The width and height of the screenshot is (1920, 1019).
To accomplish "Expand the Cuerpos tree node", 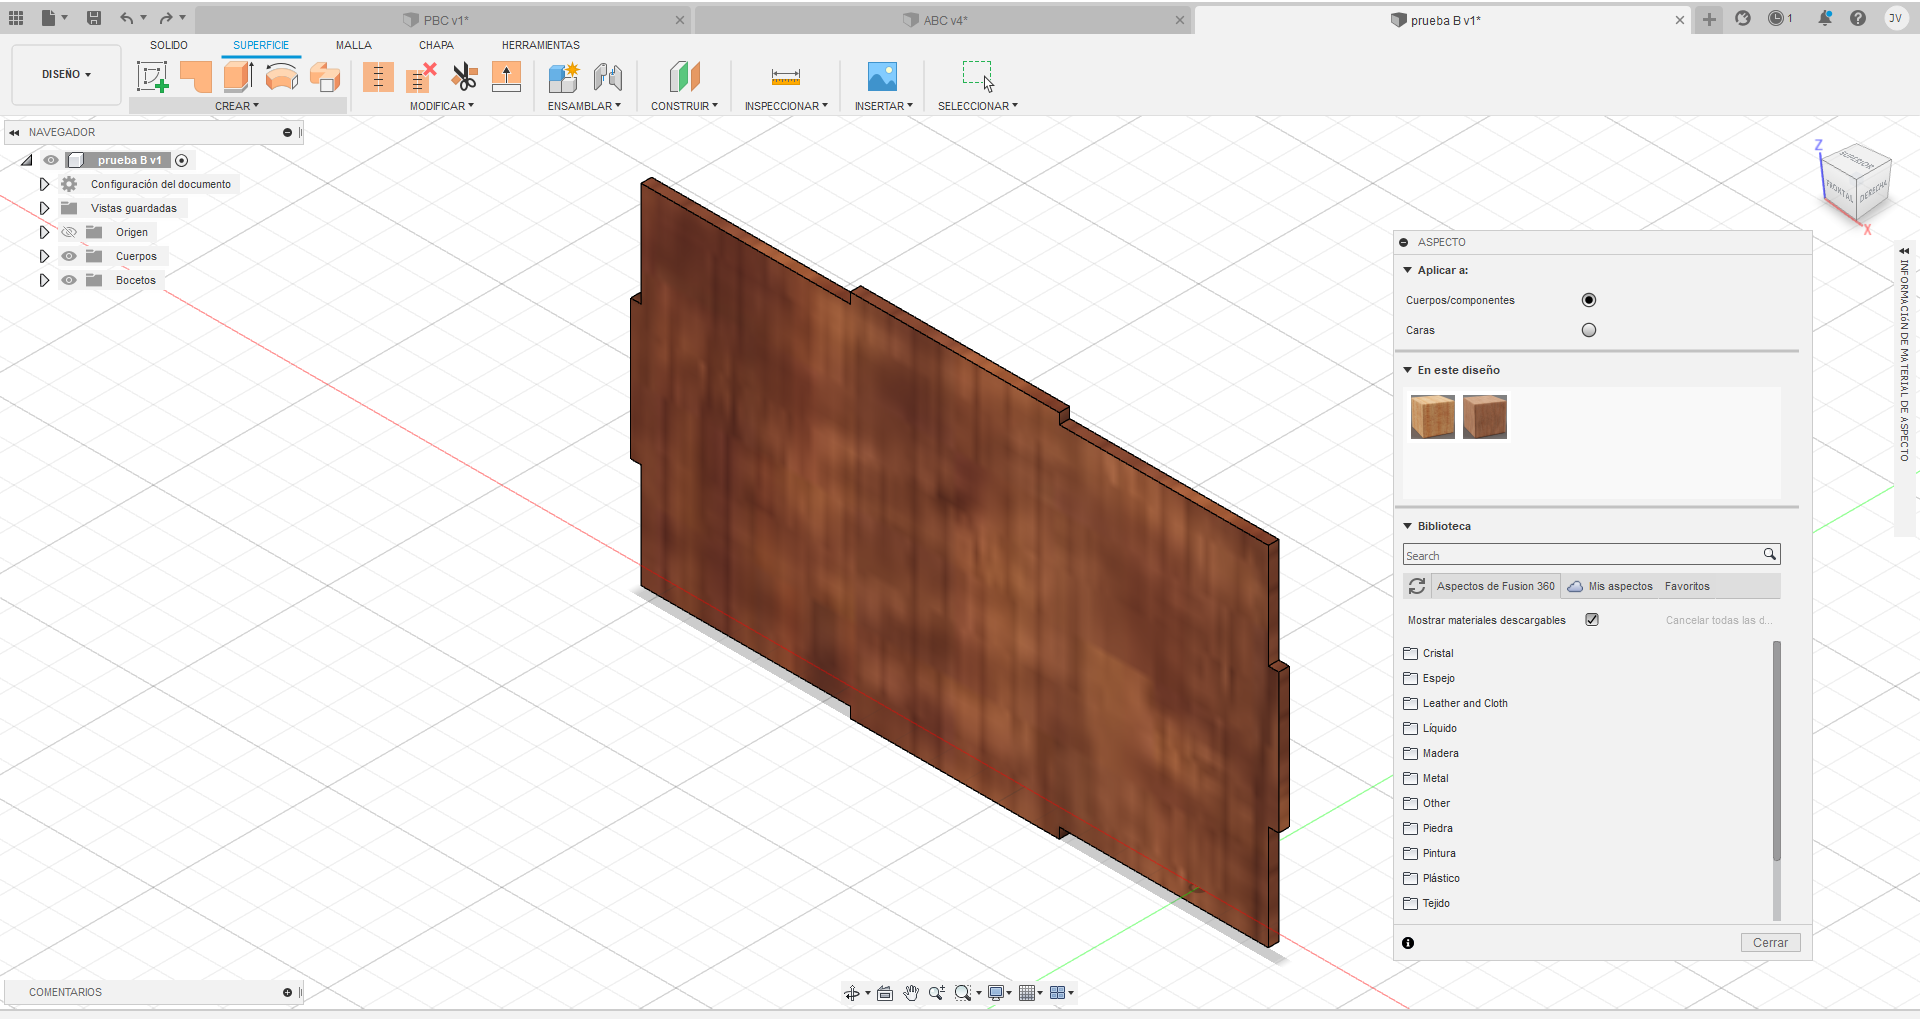I will point(44,256).
